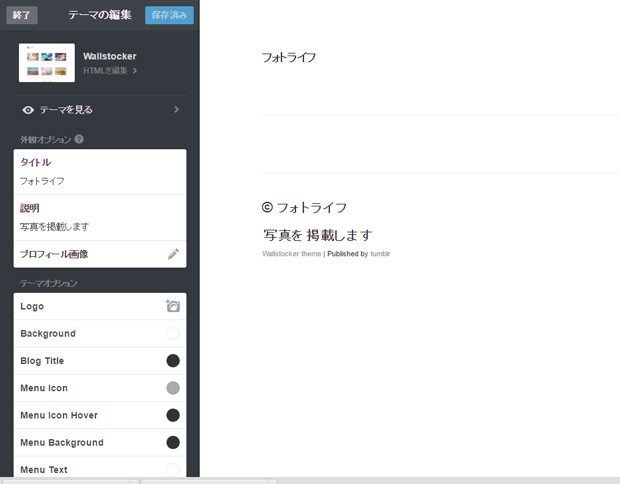Expand テーマを見る with right chevron

[176, 110]
